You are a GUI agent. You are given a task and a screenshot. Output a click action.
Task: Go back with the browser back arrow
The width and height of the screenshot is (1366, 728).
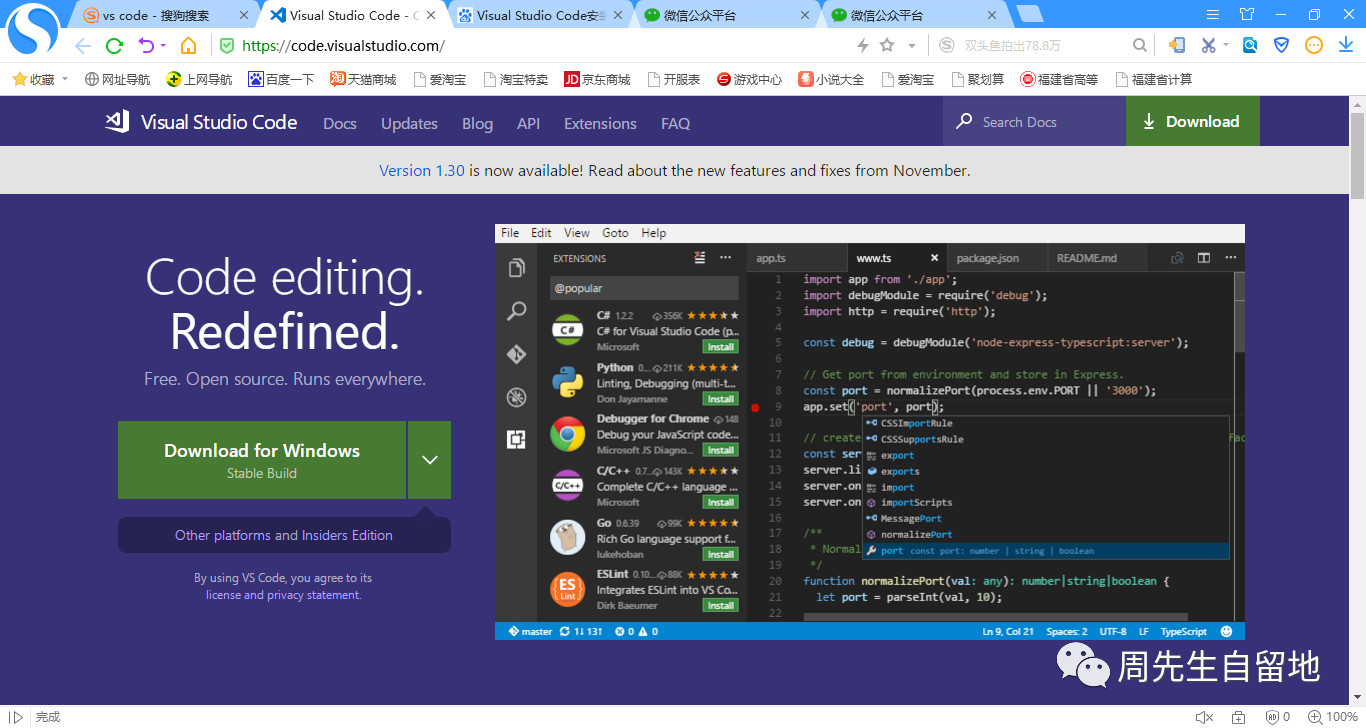[83, 46]
